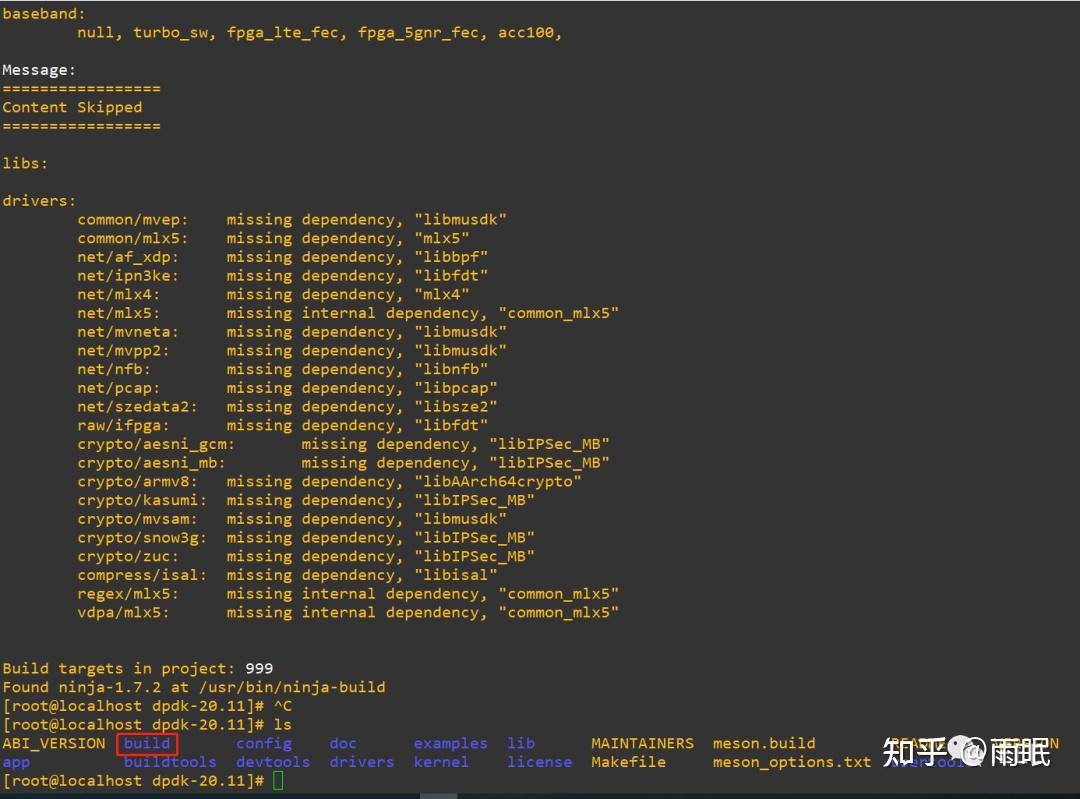The height and width of the screenshot is (799, 1080).
Task: Click the devtools directory entry
Action: [x=273, y=762]
